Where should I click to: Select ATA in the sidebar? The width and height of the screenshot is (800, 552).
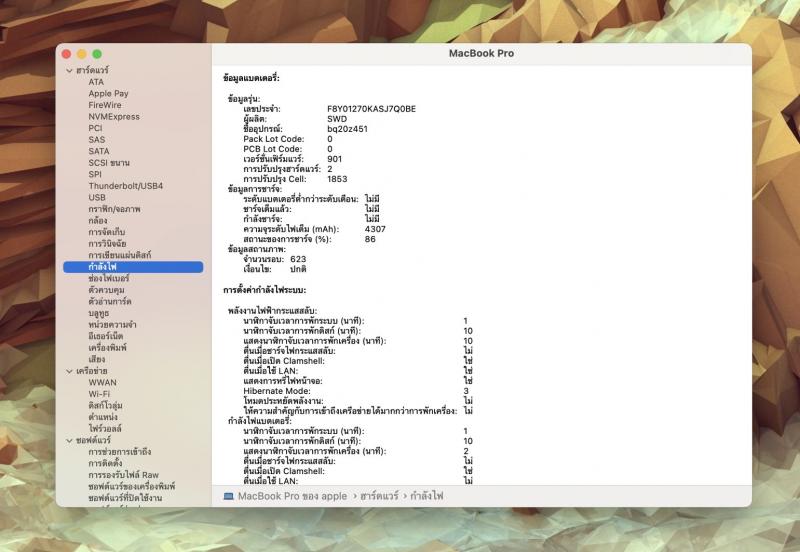pos(96,82)
